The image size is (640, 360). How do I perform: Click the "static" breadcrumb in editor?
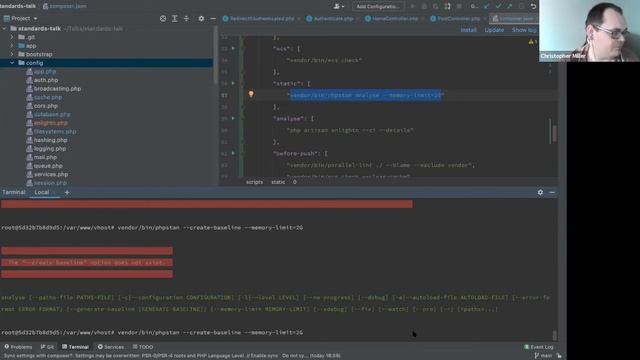(278, 182)
